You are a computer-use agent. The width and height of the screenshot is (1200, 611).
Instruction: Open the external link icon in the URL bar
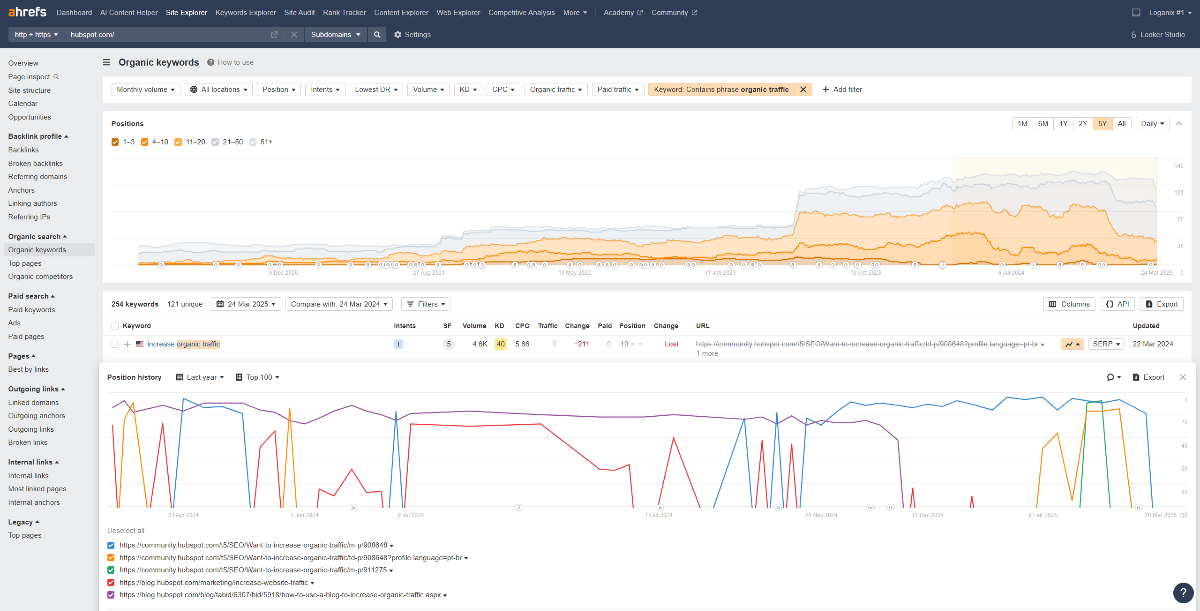(x=275, y=34)
